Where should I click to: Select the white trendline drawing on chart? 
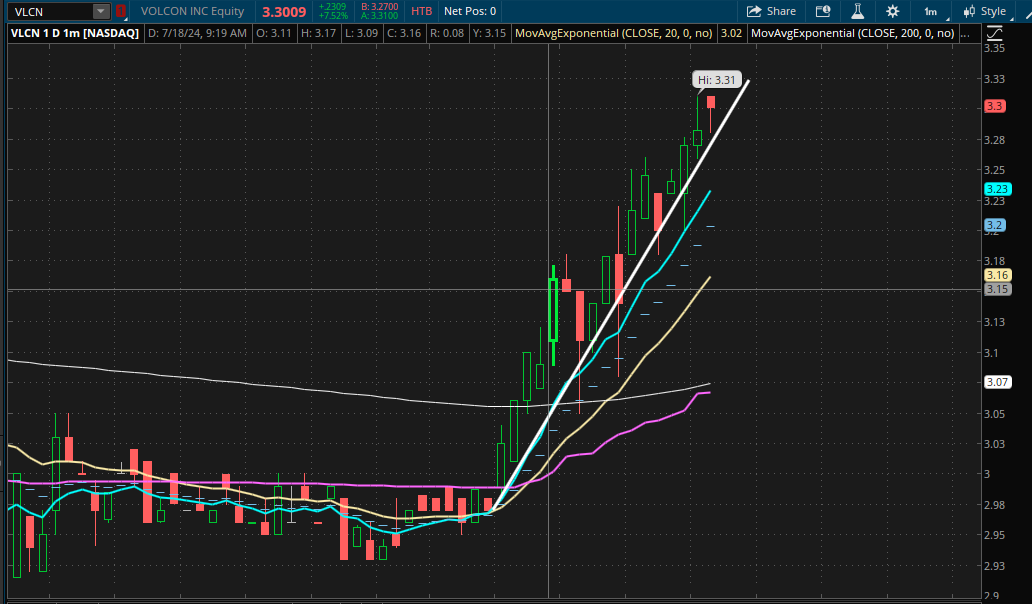[622, 297]
